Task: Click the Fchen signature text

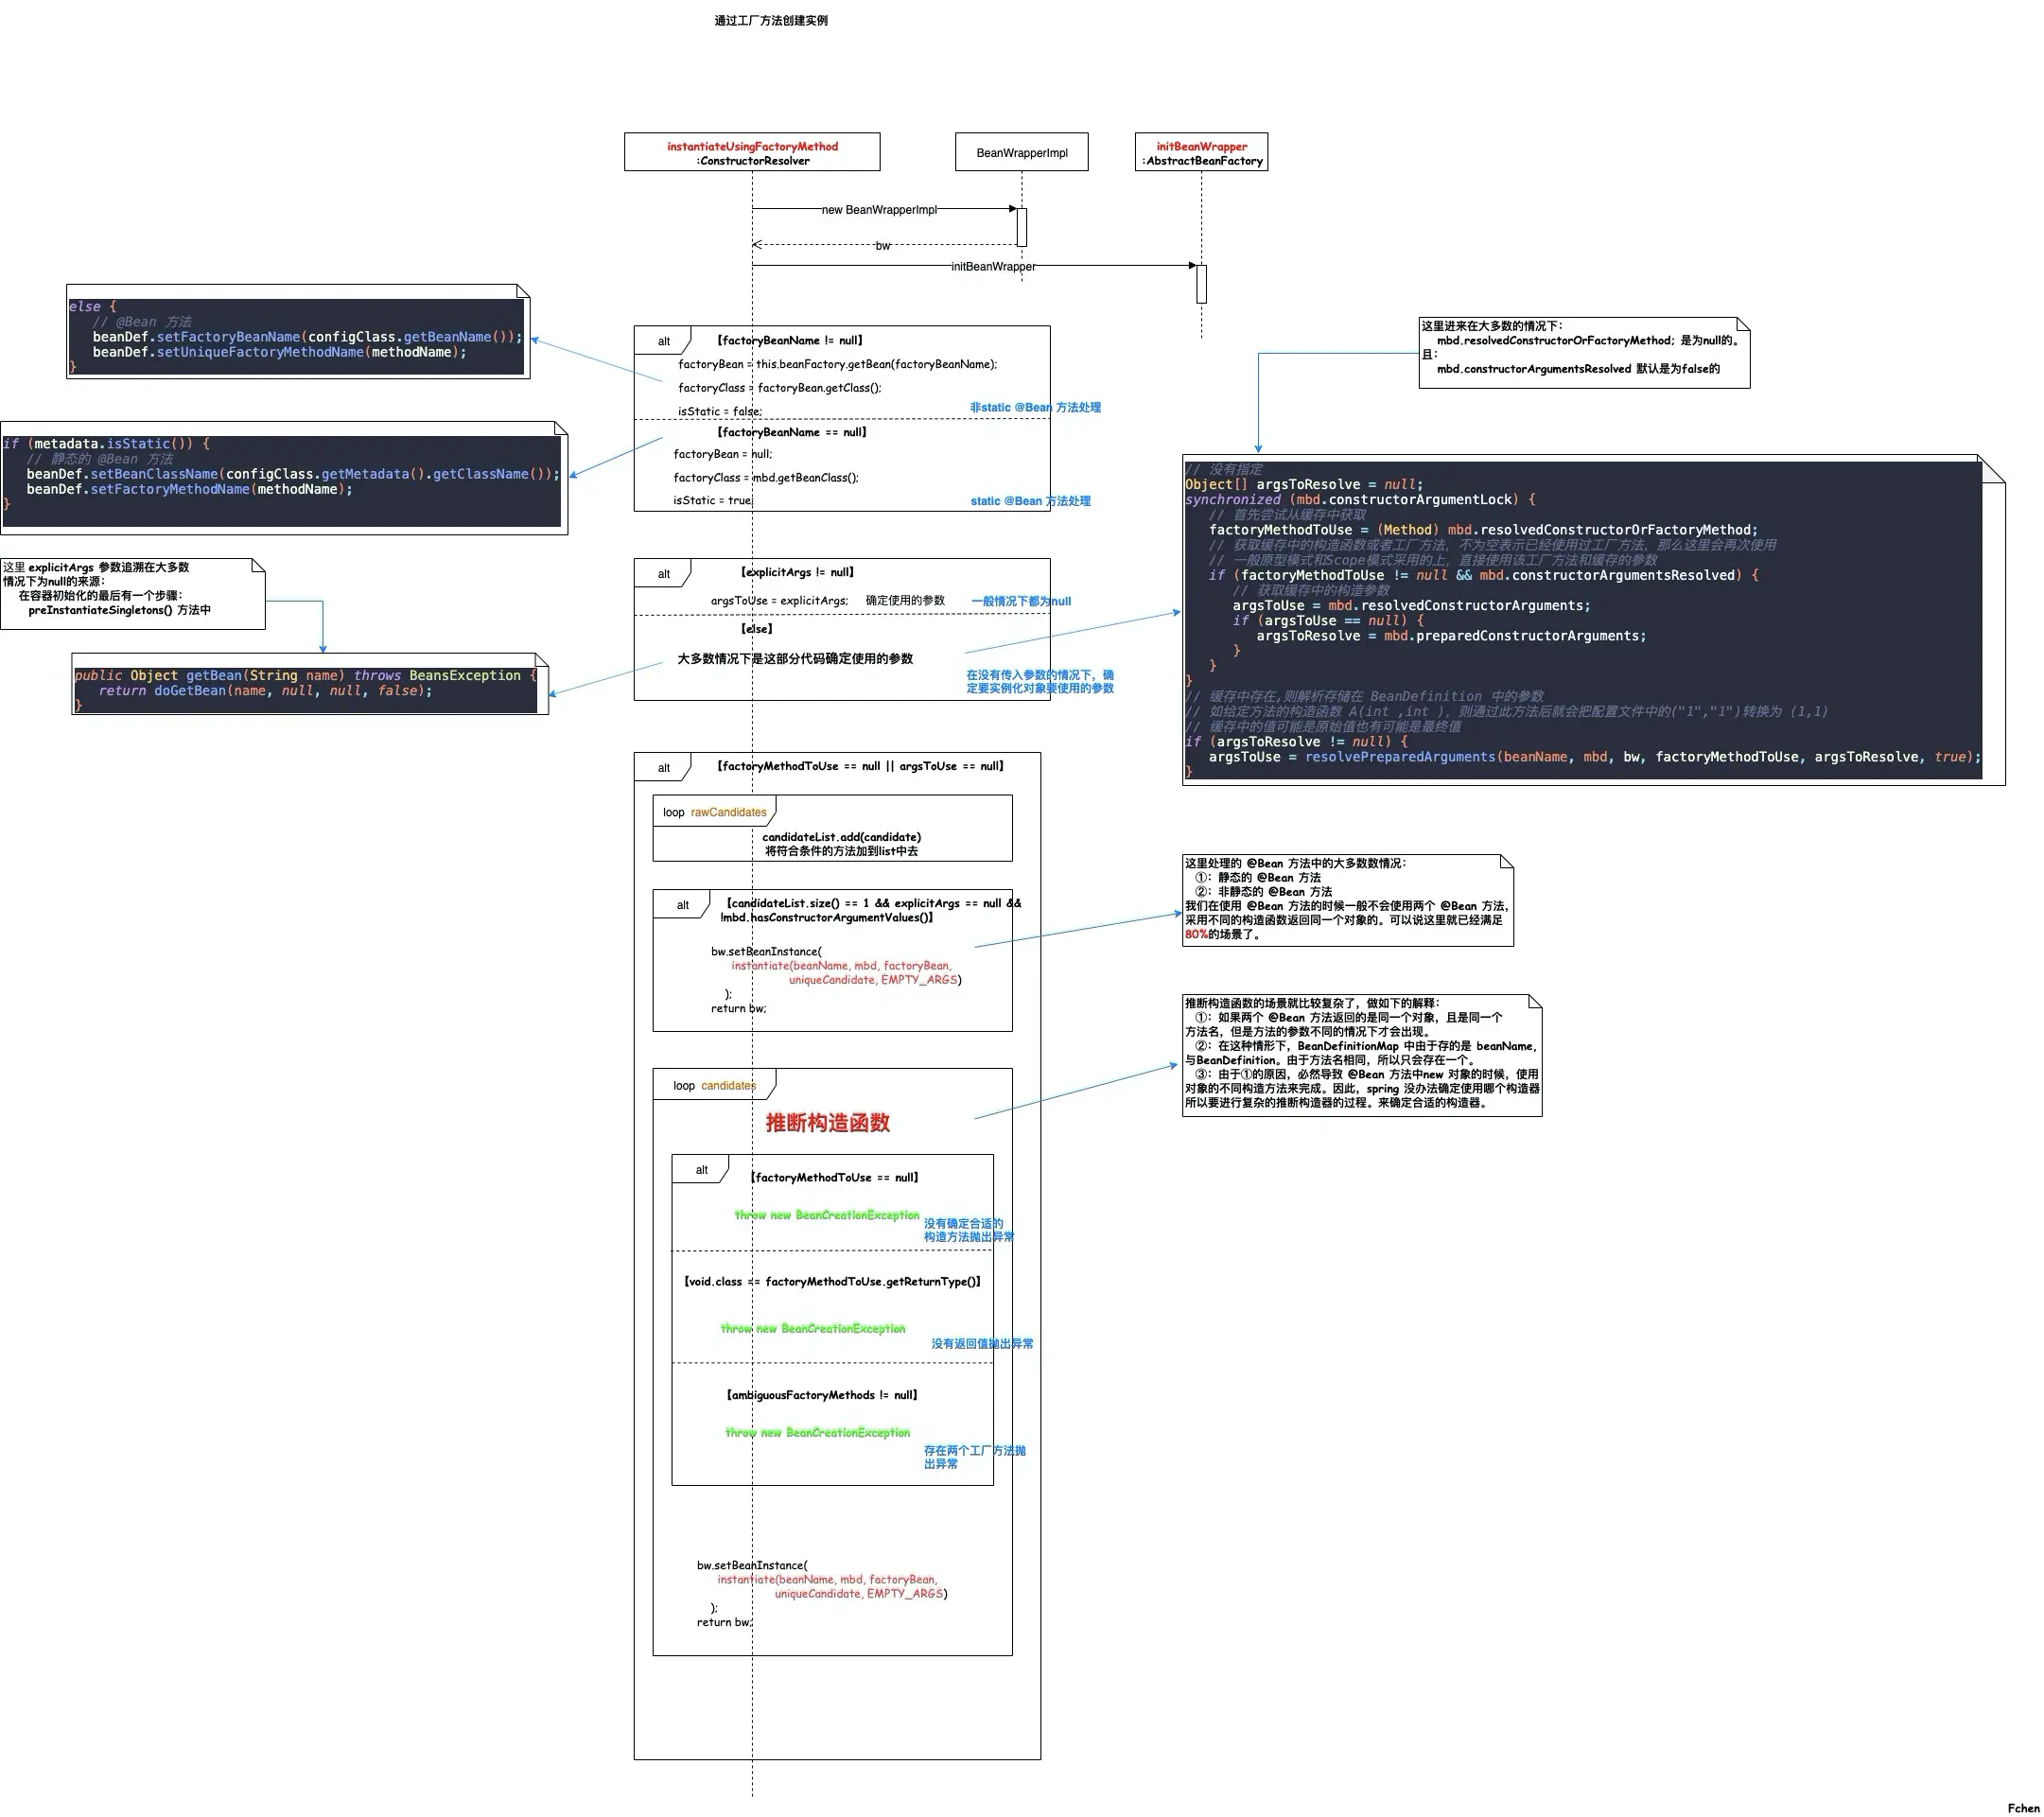Action: [2022, 1806]
